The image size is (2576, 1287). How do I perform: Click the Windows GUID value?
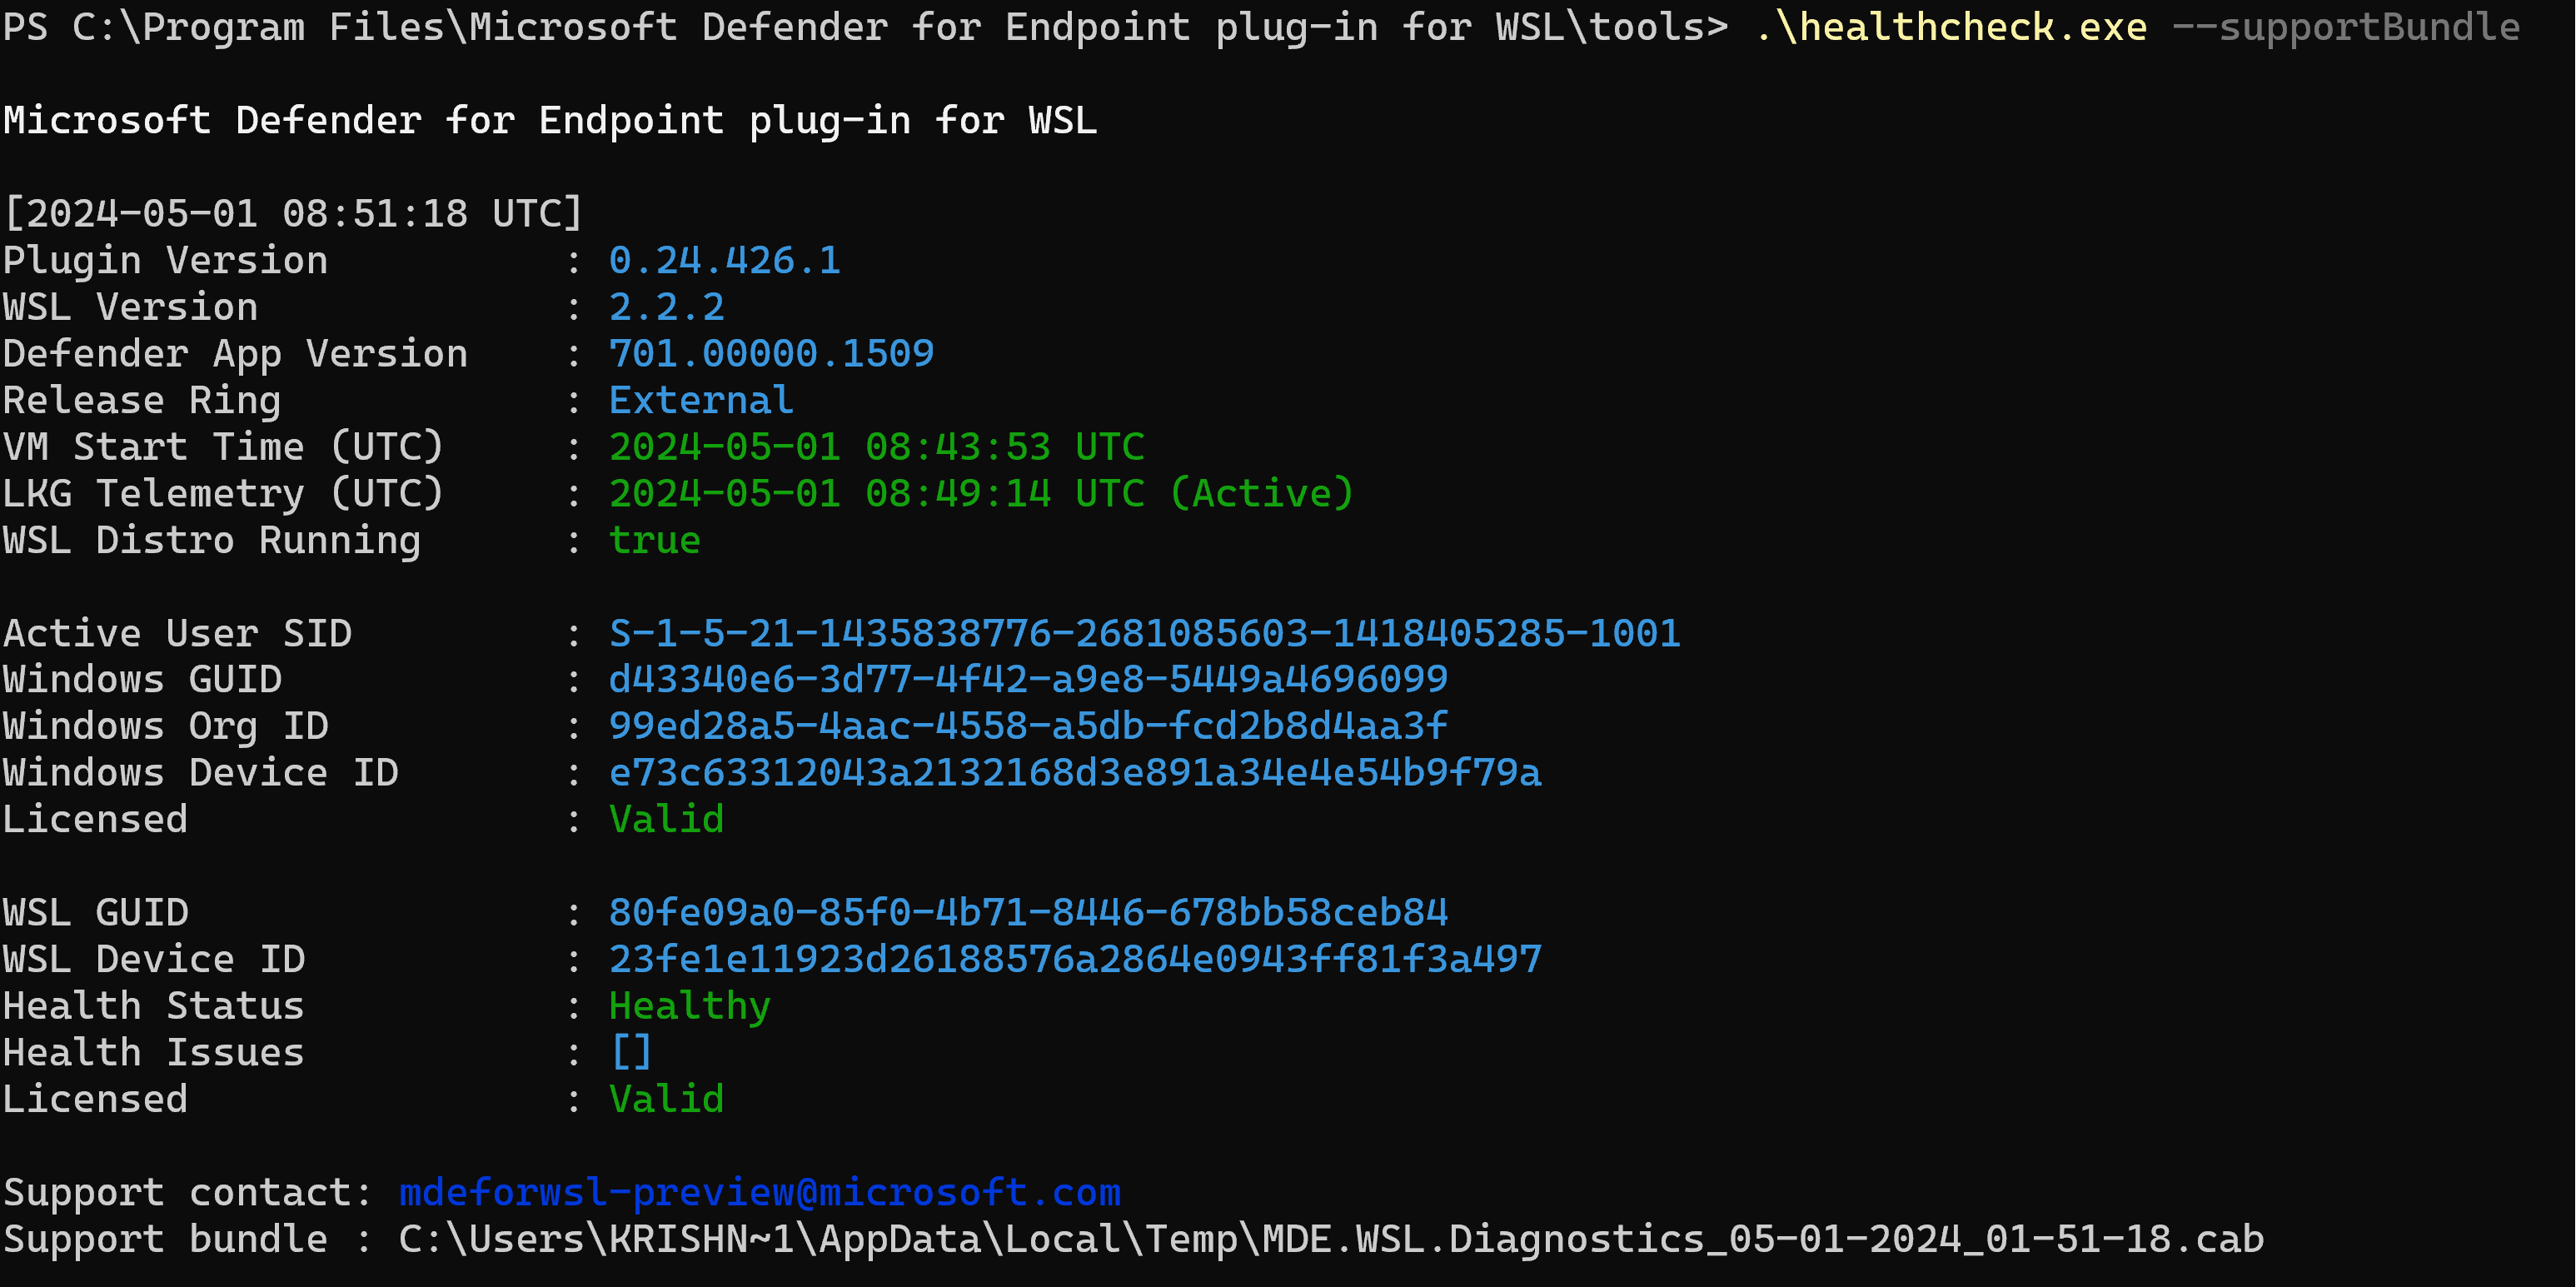pyautogui.click(x=1028, y=680)
